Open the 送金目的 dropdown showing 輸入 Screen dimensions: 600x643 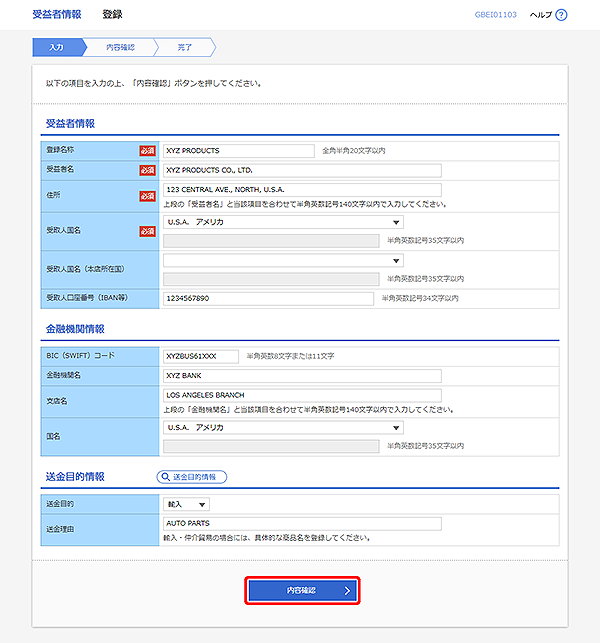point(186,505)
